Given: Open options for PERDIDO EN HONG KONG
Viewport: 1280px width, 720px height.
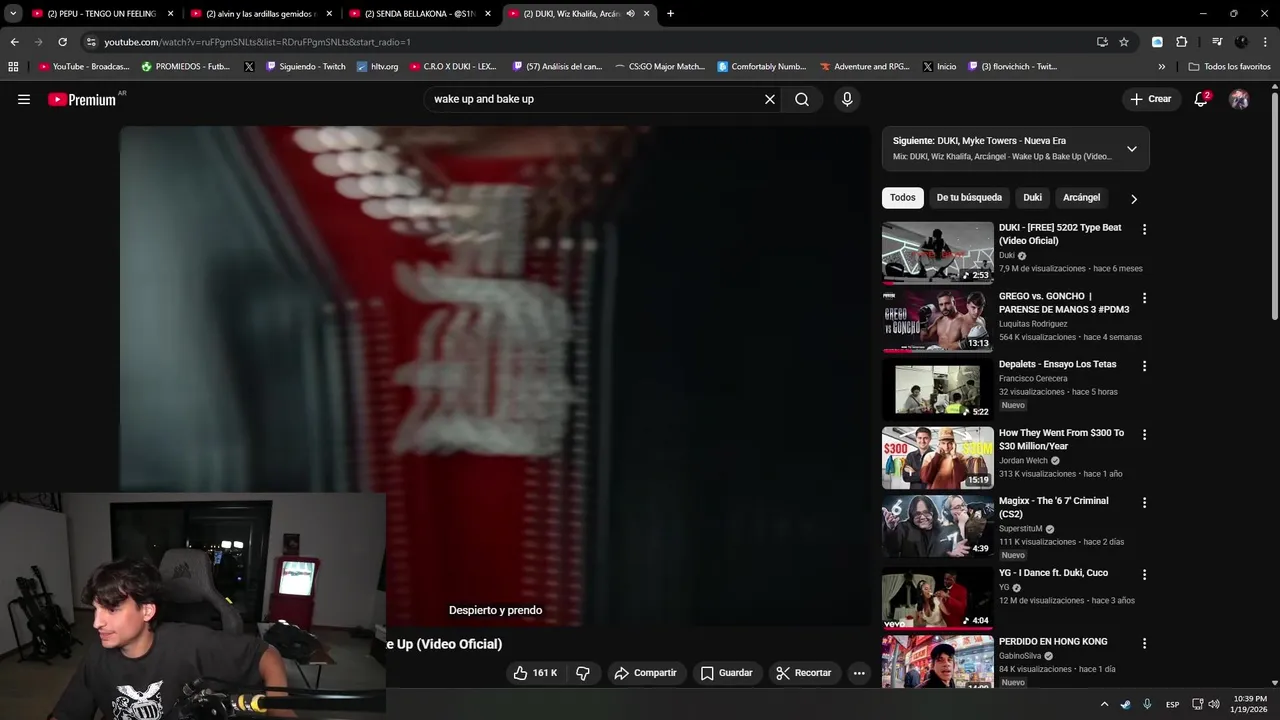Looking at the screenshot, I should pos(1144,643).
